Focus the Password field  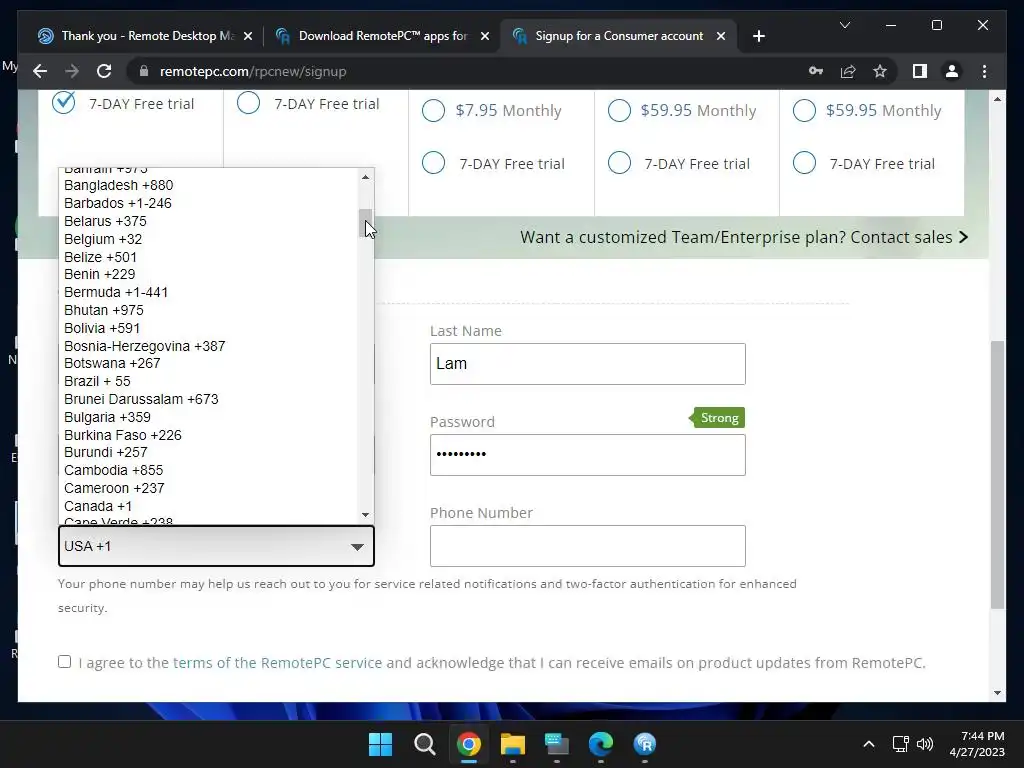pyautogui.click(x=587, y=455)
